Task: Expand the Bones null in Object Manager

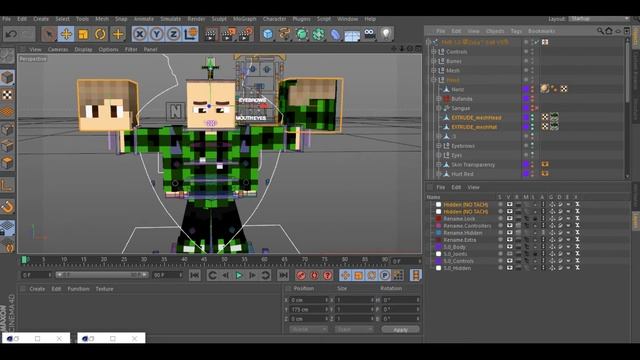Action: coord(433,61)
